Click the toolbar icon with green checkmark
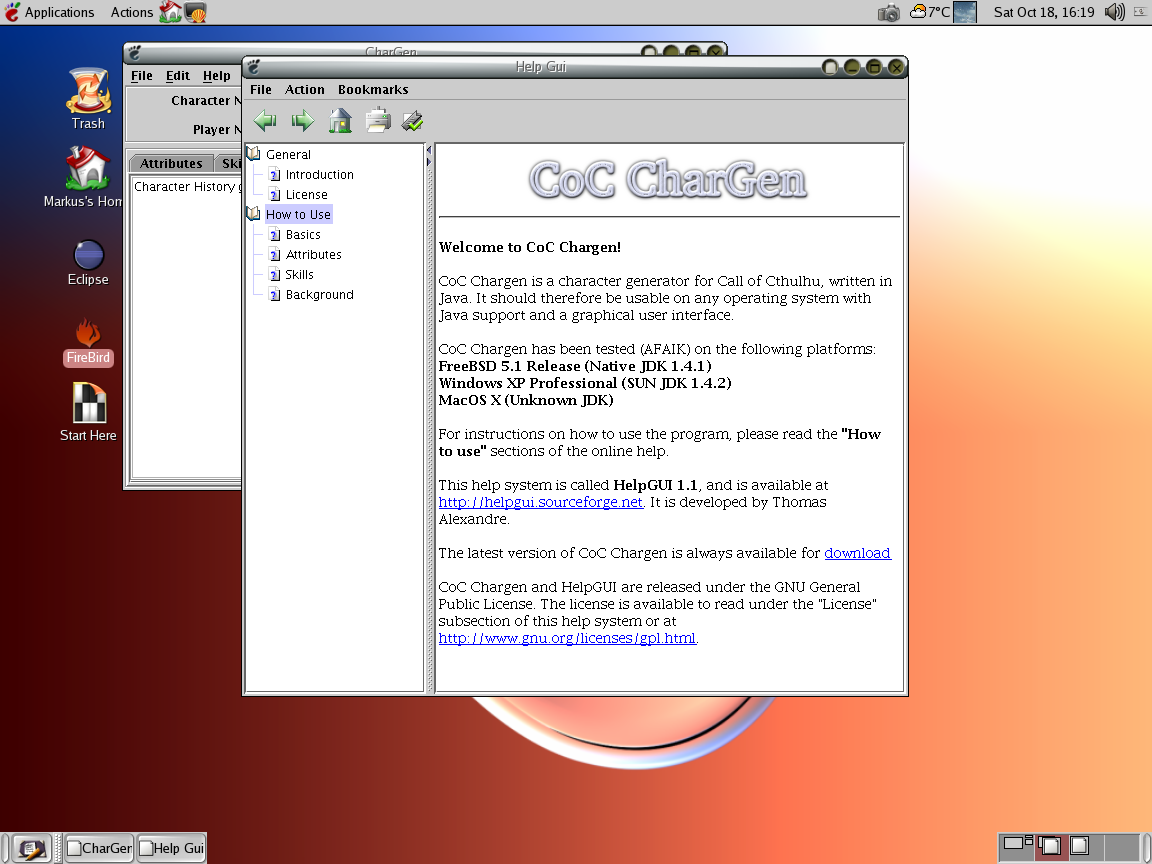Image resolution: width=1152 pixels, height=864 pixels. [413, 120]
